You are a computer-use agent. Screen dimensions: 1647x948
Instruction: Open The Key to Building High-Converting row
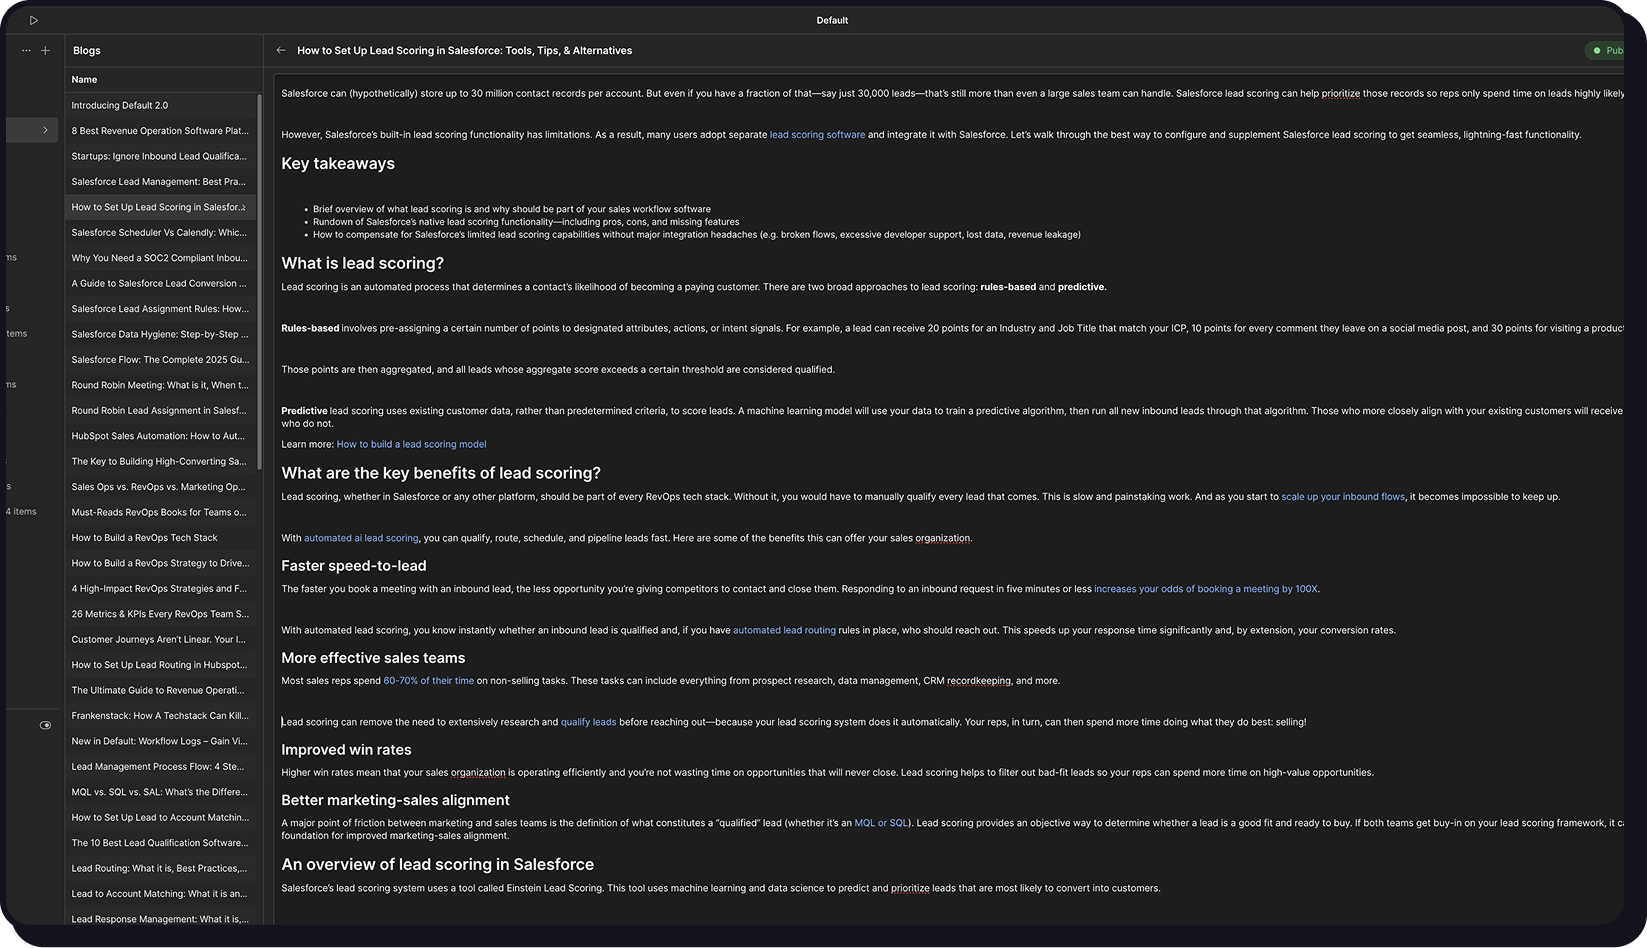(x=160, y=461)
